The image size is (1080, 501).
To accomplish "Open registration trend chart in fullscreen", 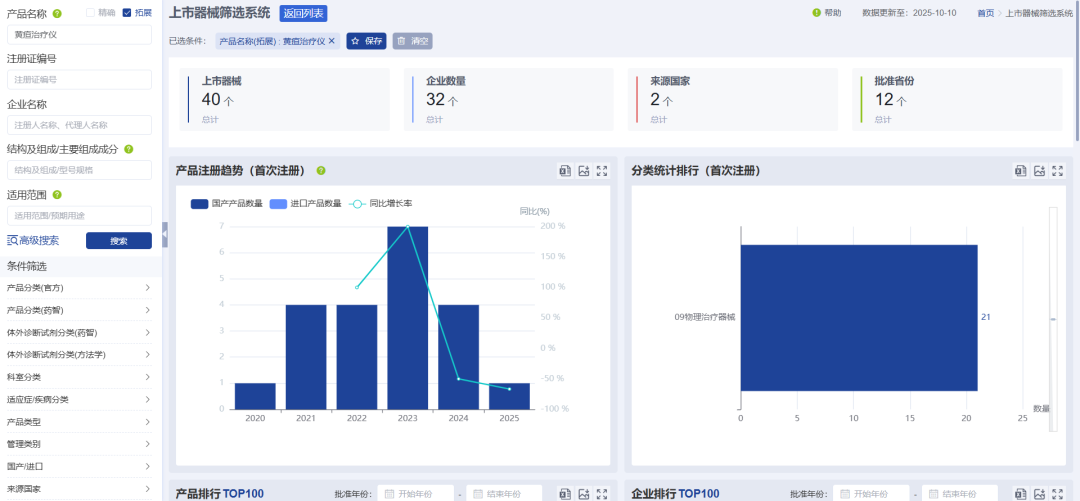I will (602, 171).
